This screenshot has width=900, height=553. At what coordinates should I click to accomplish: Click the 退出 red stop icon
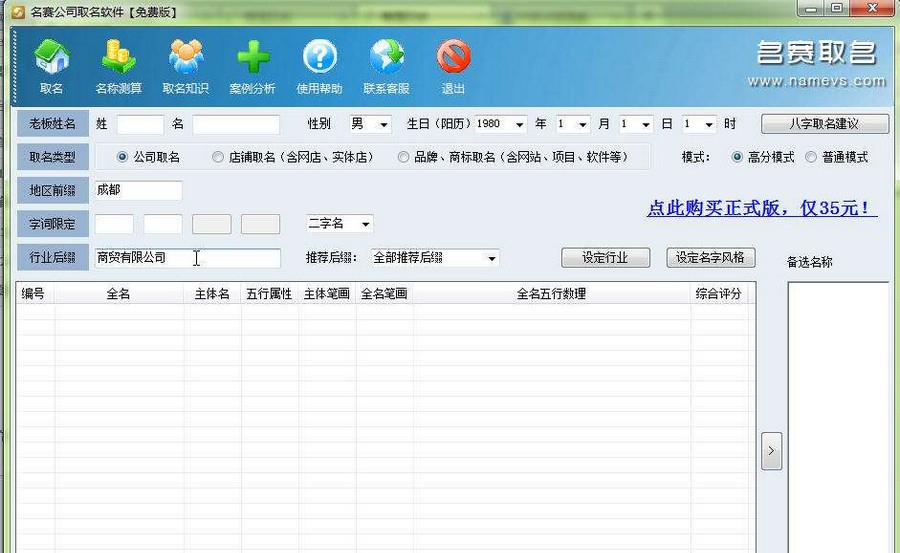coord(453,58)
